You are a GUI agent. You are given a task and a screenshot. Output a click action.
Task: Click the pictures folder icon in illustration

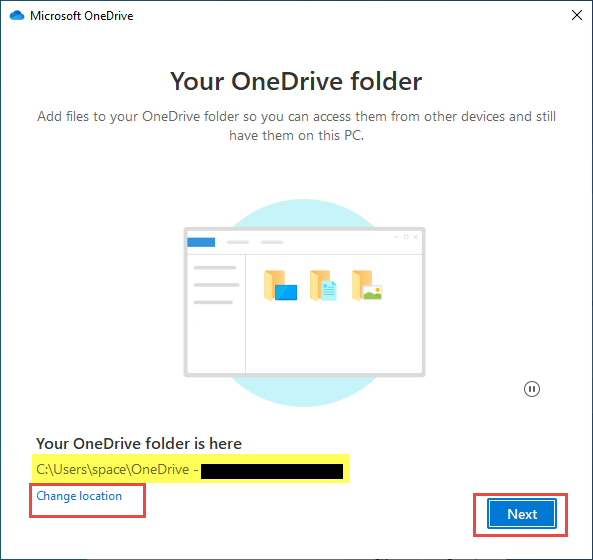tap(367, 286)
